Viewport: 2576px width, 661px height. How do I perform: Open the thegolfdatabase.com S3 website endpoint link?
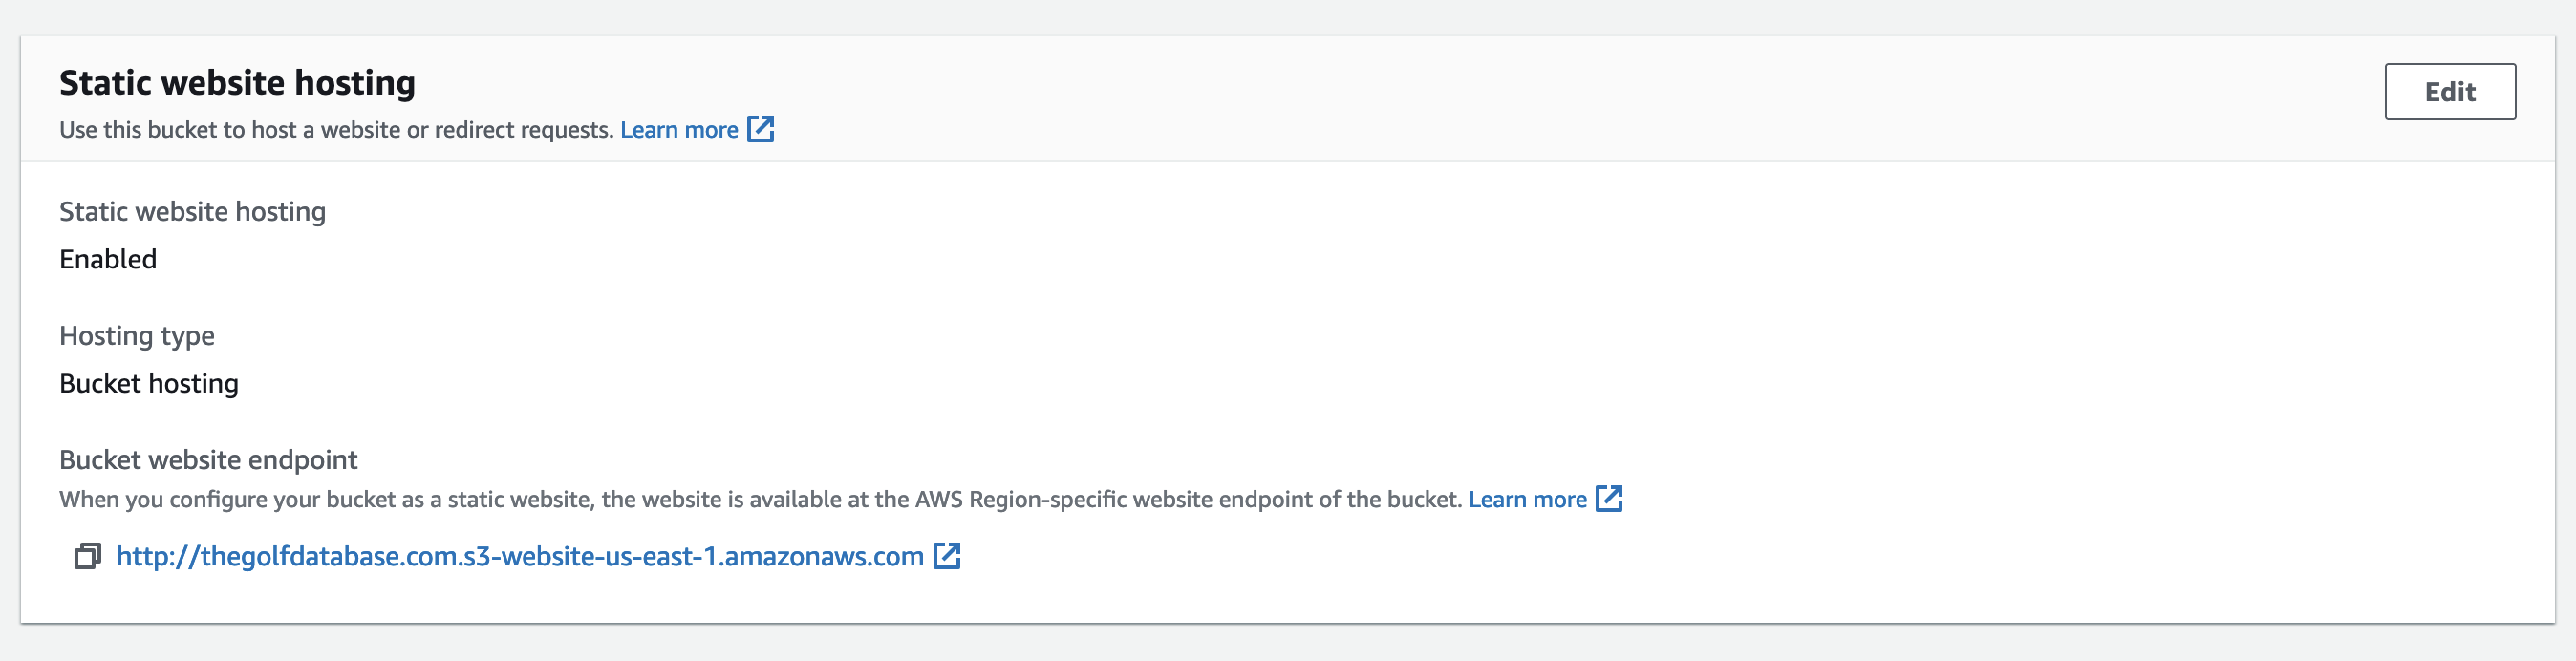(520, 556)
